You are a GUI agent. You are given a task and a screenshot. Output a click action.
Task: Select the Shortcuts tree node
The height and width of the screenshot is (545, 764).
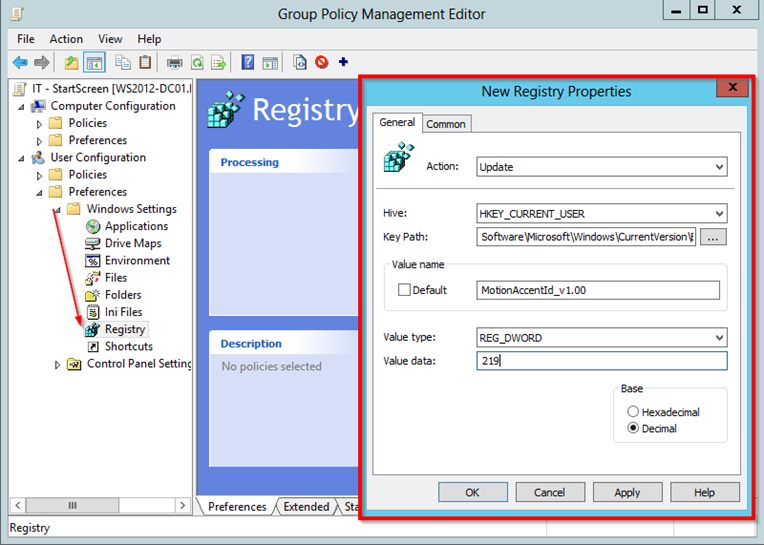pos(129,346)
